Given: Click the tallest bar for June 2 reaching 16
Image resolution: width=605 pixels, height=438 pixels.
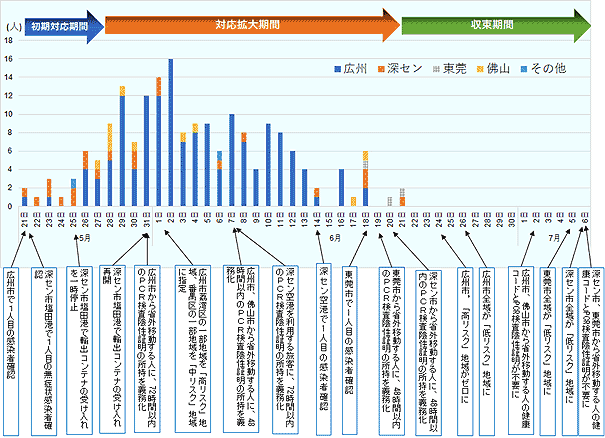Looking at the screenshot, I should (x=171, y=133).
